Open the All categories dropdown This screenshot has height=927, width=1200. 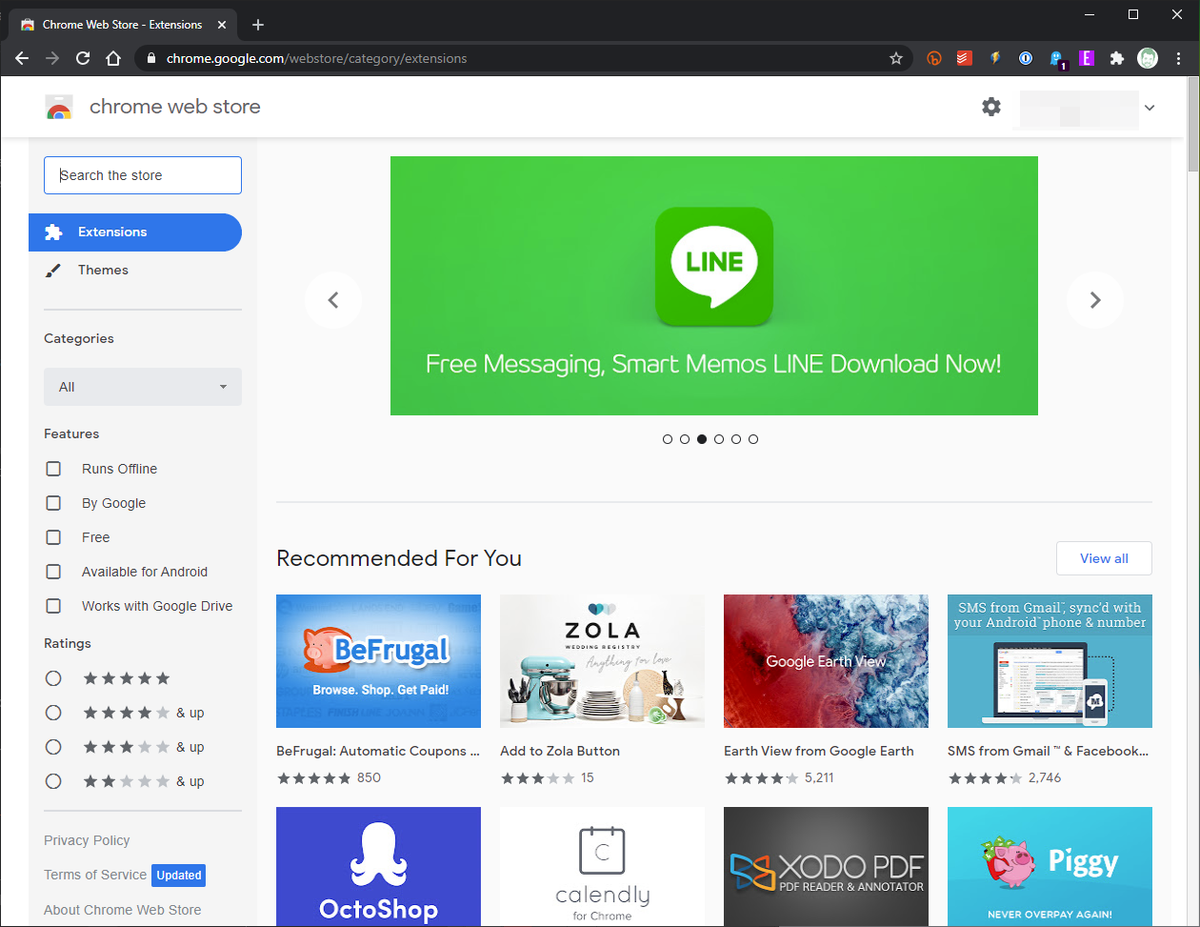tap(142, 387)
